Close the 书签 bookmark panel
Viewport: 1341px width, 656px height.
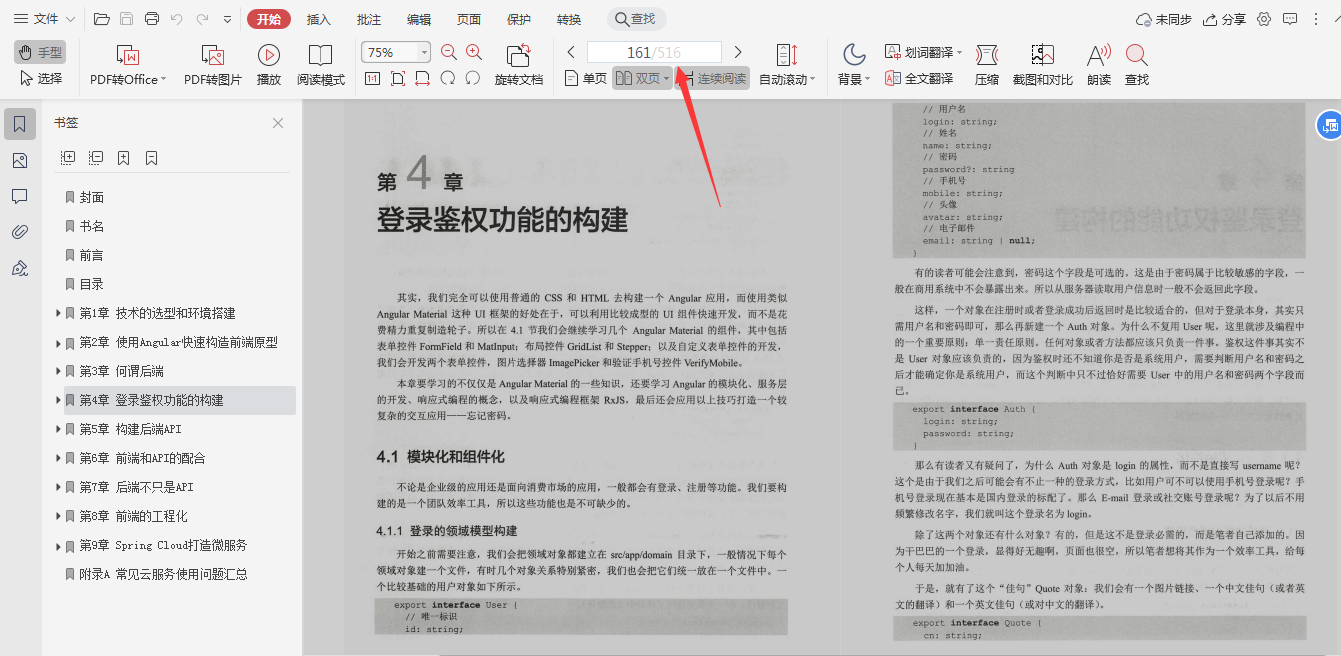pos(278,123)
